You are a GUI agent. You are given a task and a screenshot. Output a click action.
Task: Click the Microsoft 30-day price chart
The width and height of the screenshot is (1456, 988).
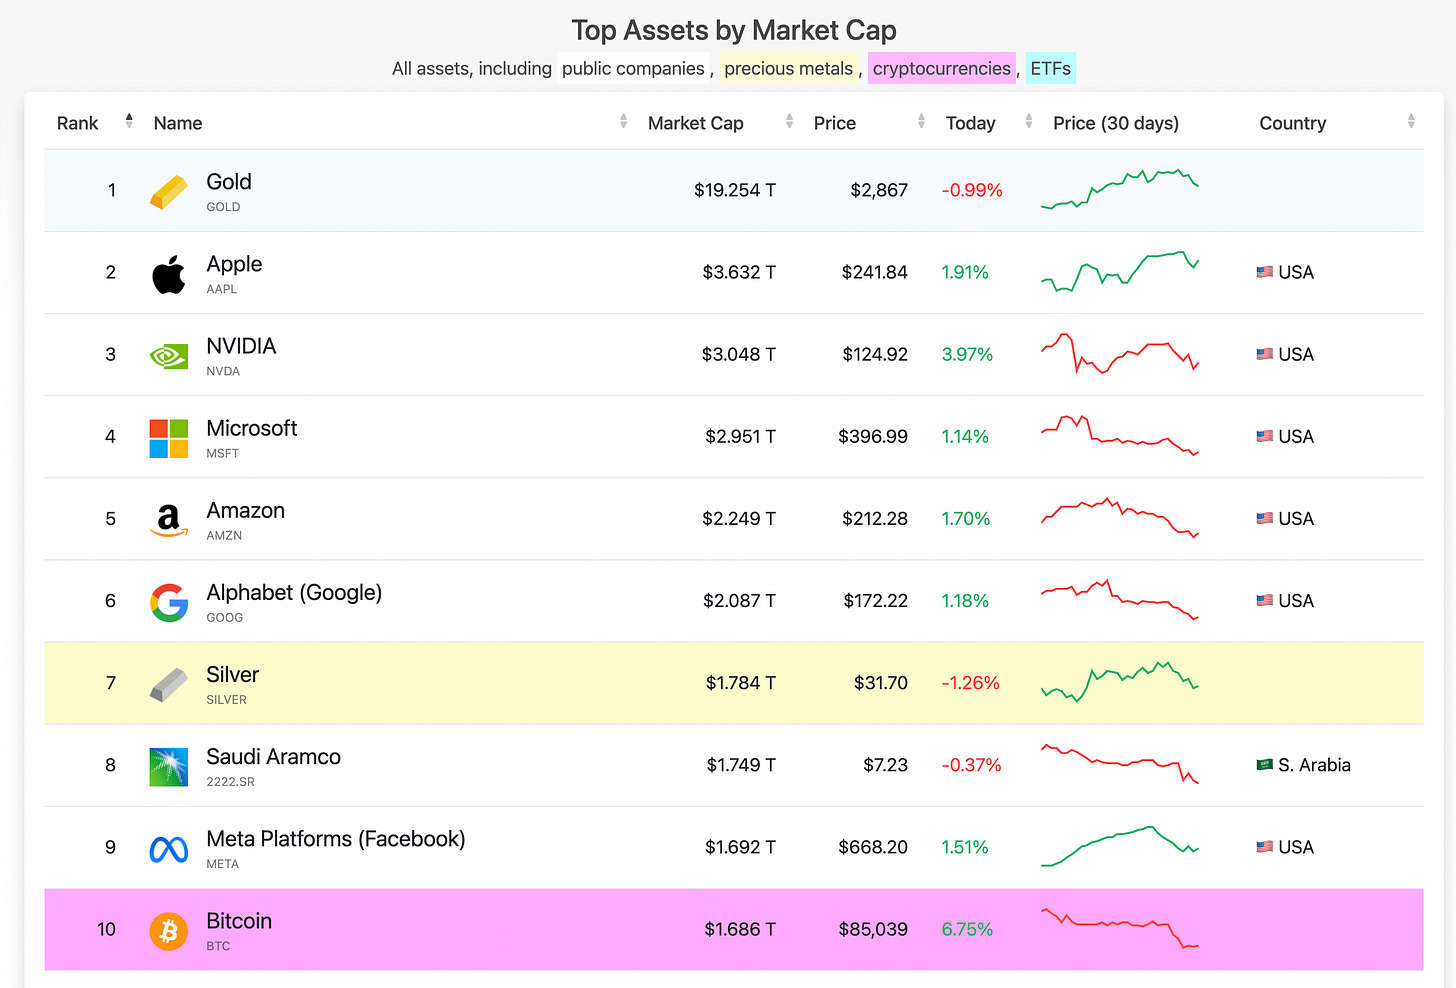click(x=1120, y=436)
